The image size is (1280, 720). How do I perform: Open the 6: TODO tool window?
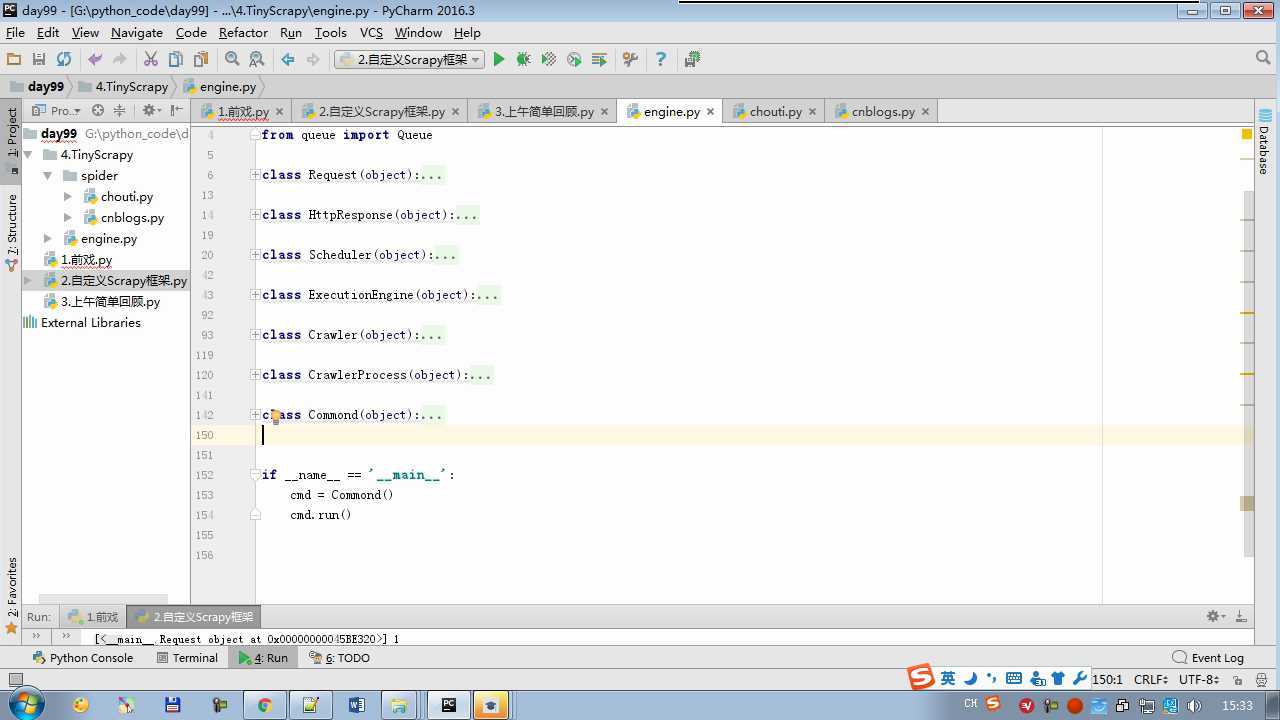pyautogui.click(x=339, y=658)
